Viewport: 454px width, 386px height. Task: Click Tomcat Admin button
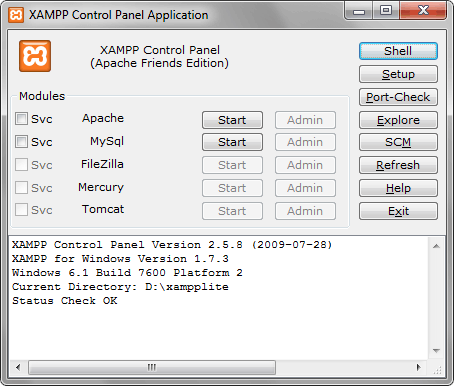305,211
